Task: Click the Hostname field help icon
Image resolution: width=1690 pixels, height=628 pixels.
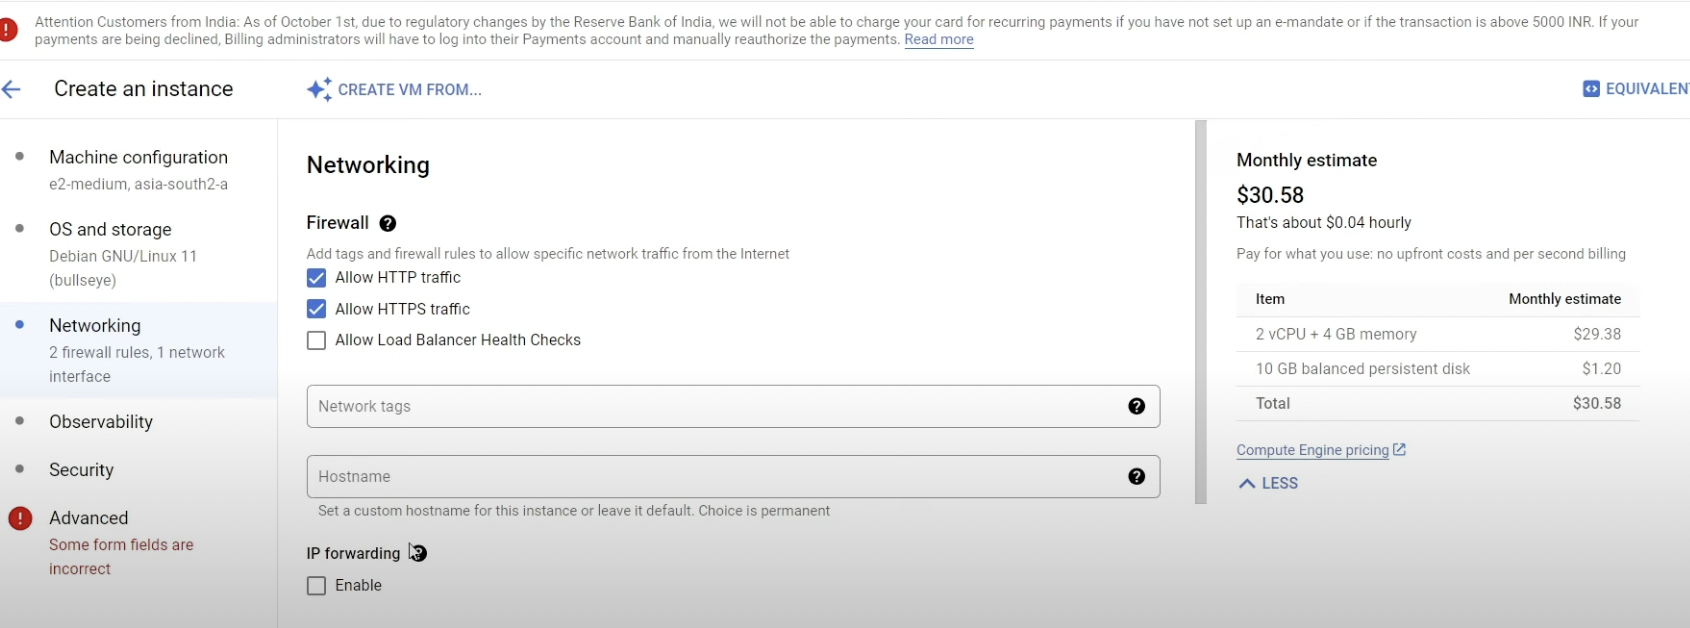Action: tap(1136, 476)
